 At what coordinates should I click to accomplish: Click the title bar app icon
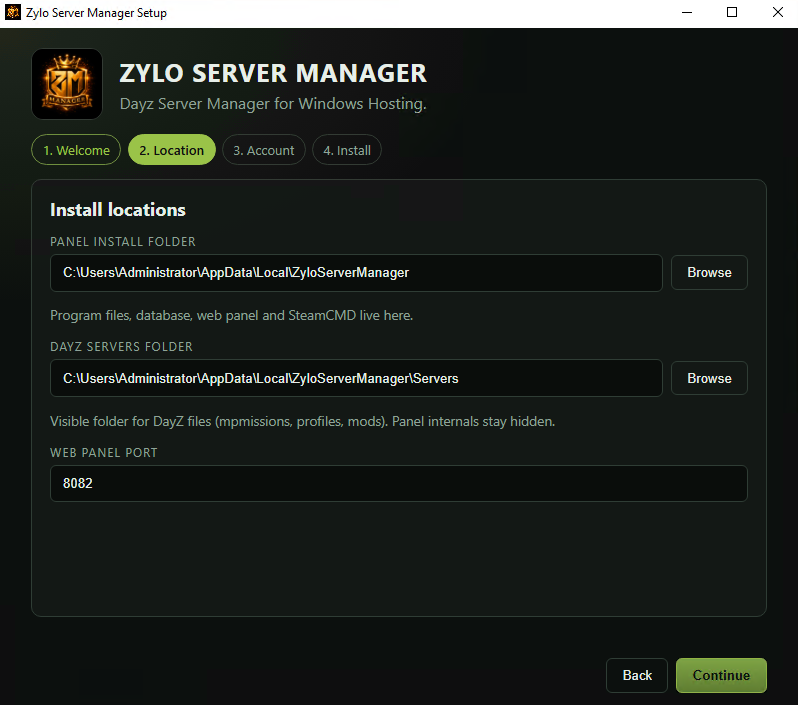[x=13, y=12]
